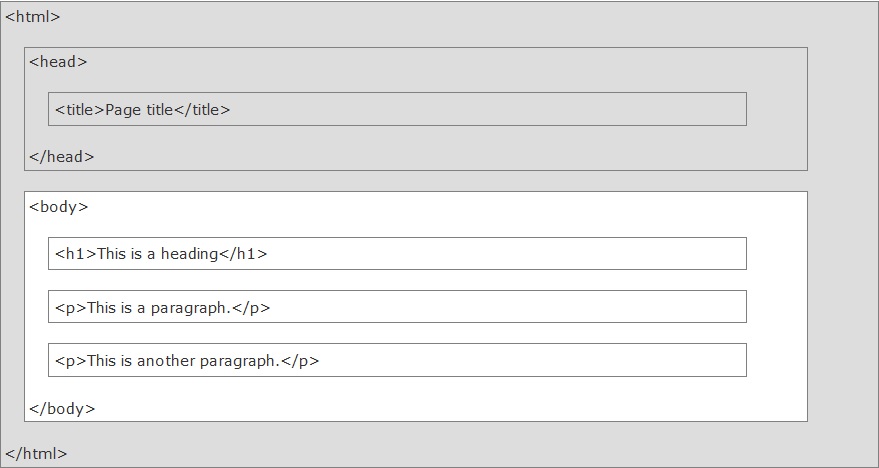Click the closing </body> tag text

(62, 409)
